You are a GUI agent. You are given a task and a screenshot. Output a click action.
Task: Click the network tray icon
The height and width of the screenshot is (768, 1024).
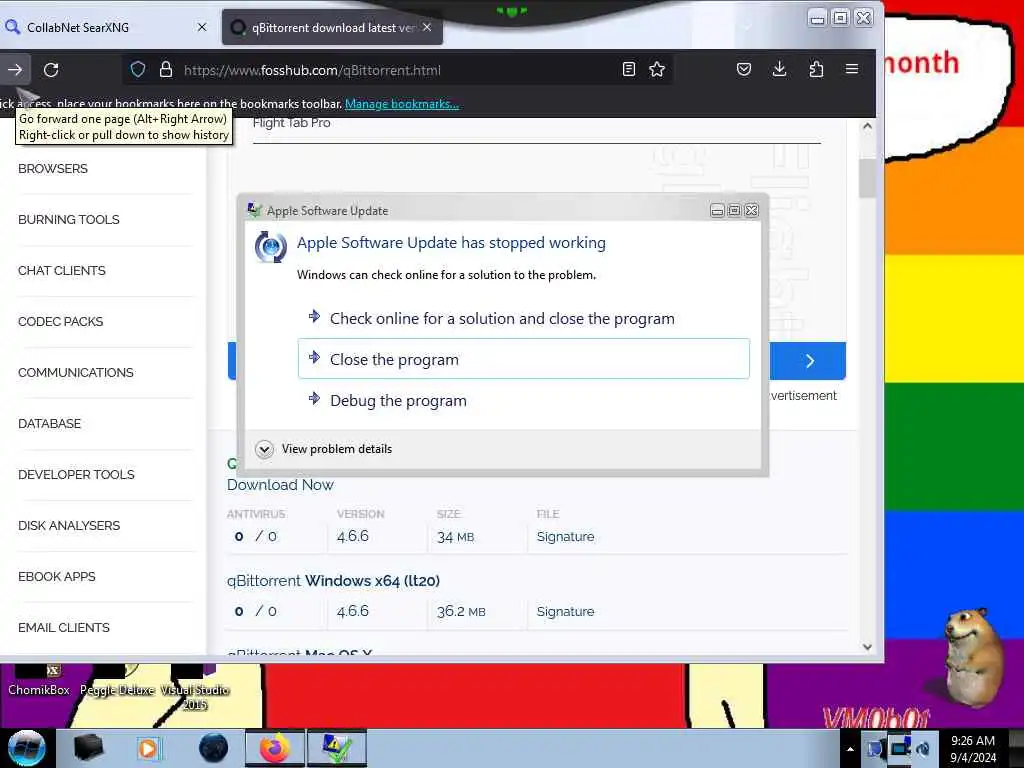click(900, 746)
